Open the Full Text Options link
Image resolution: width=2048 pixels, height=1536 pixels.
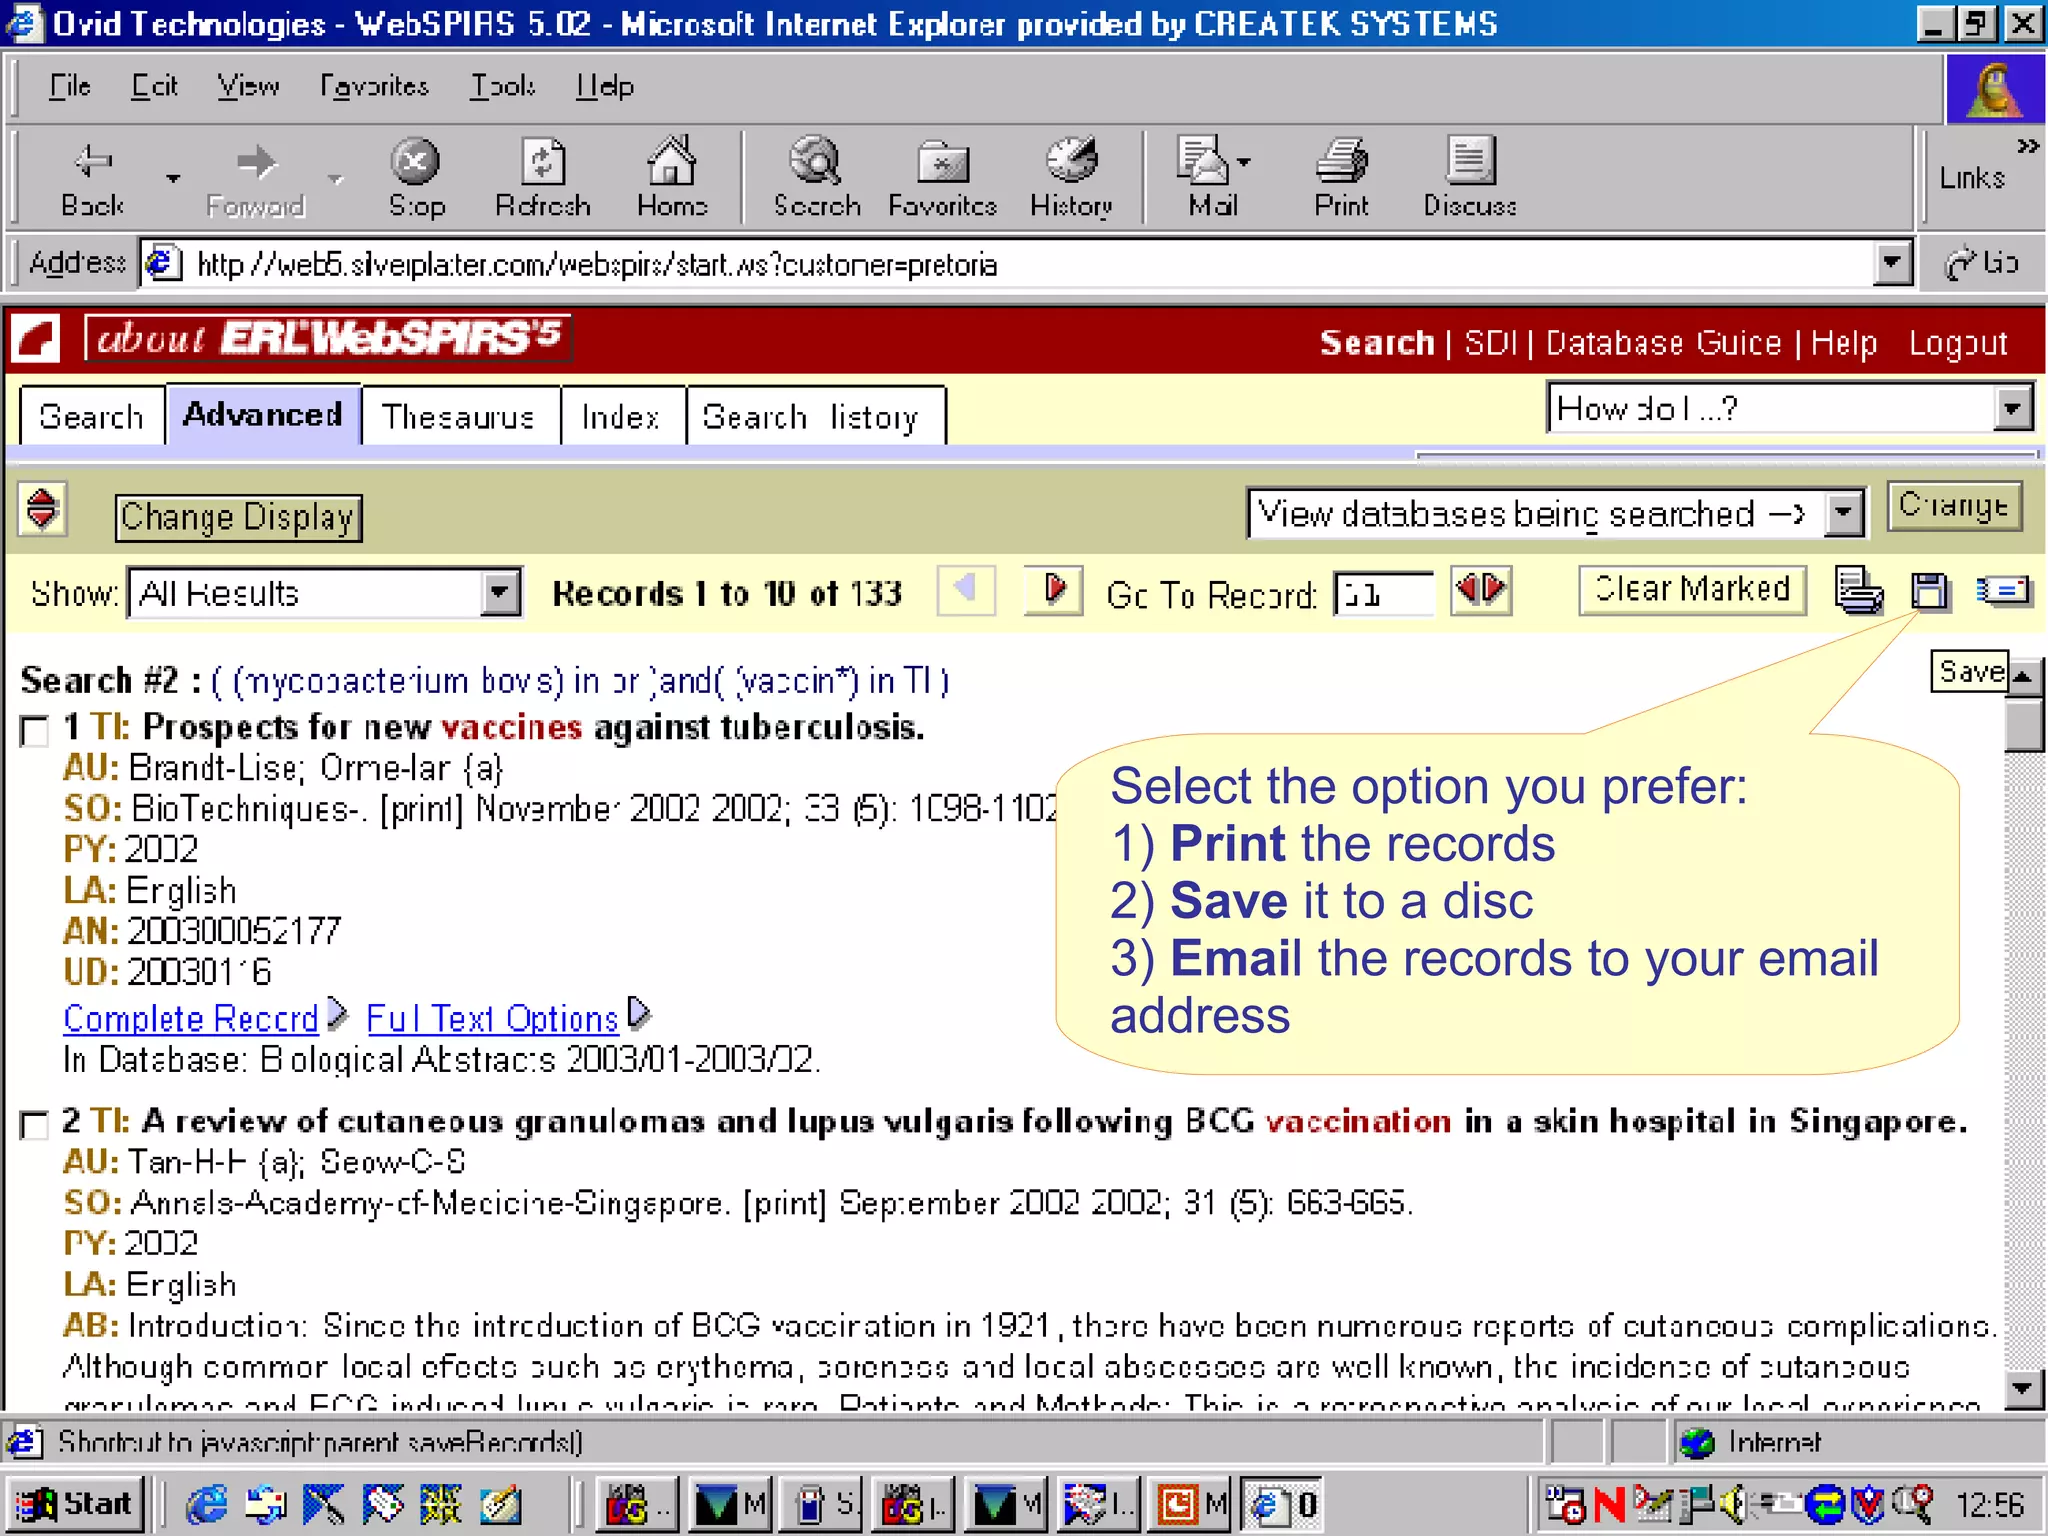coord(492,1018)
